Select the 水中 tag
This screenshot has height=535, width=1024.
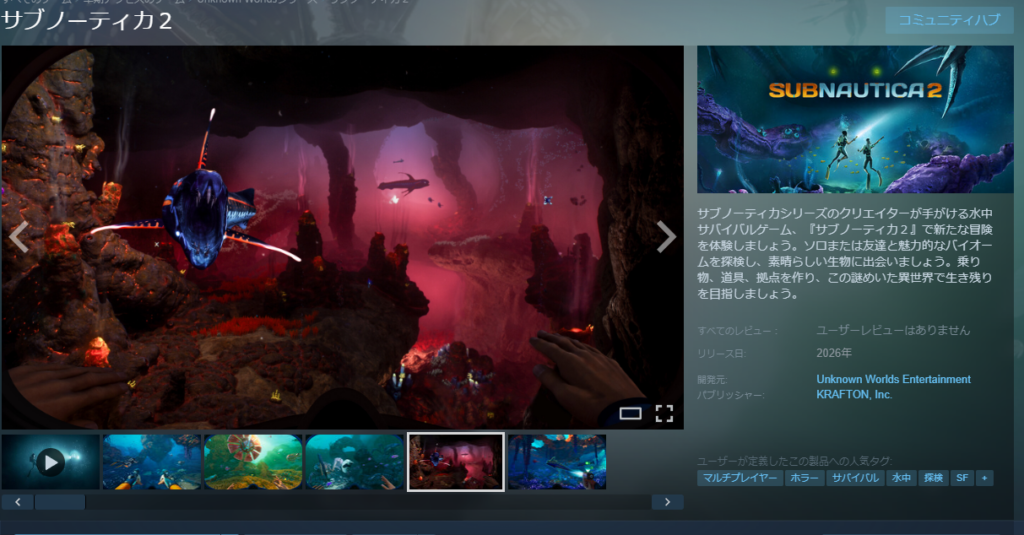point(901,478)
